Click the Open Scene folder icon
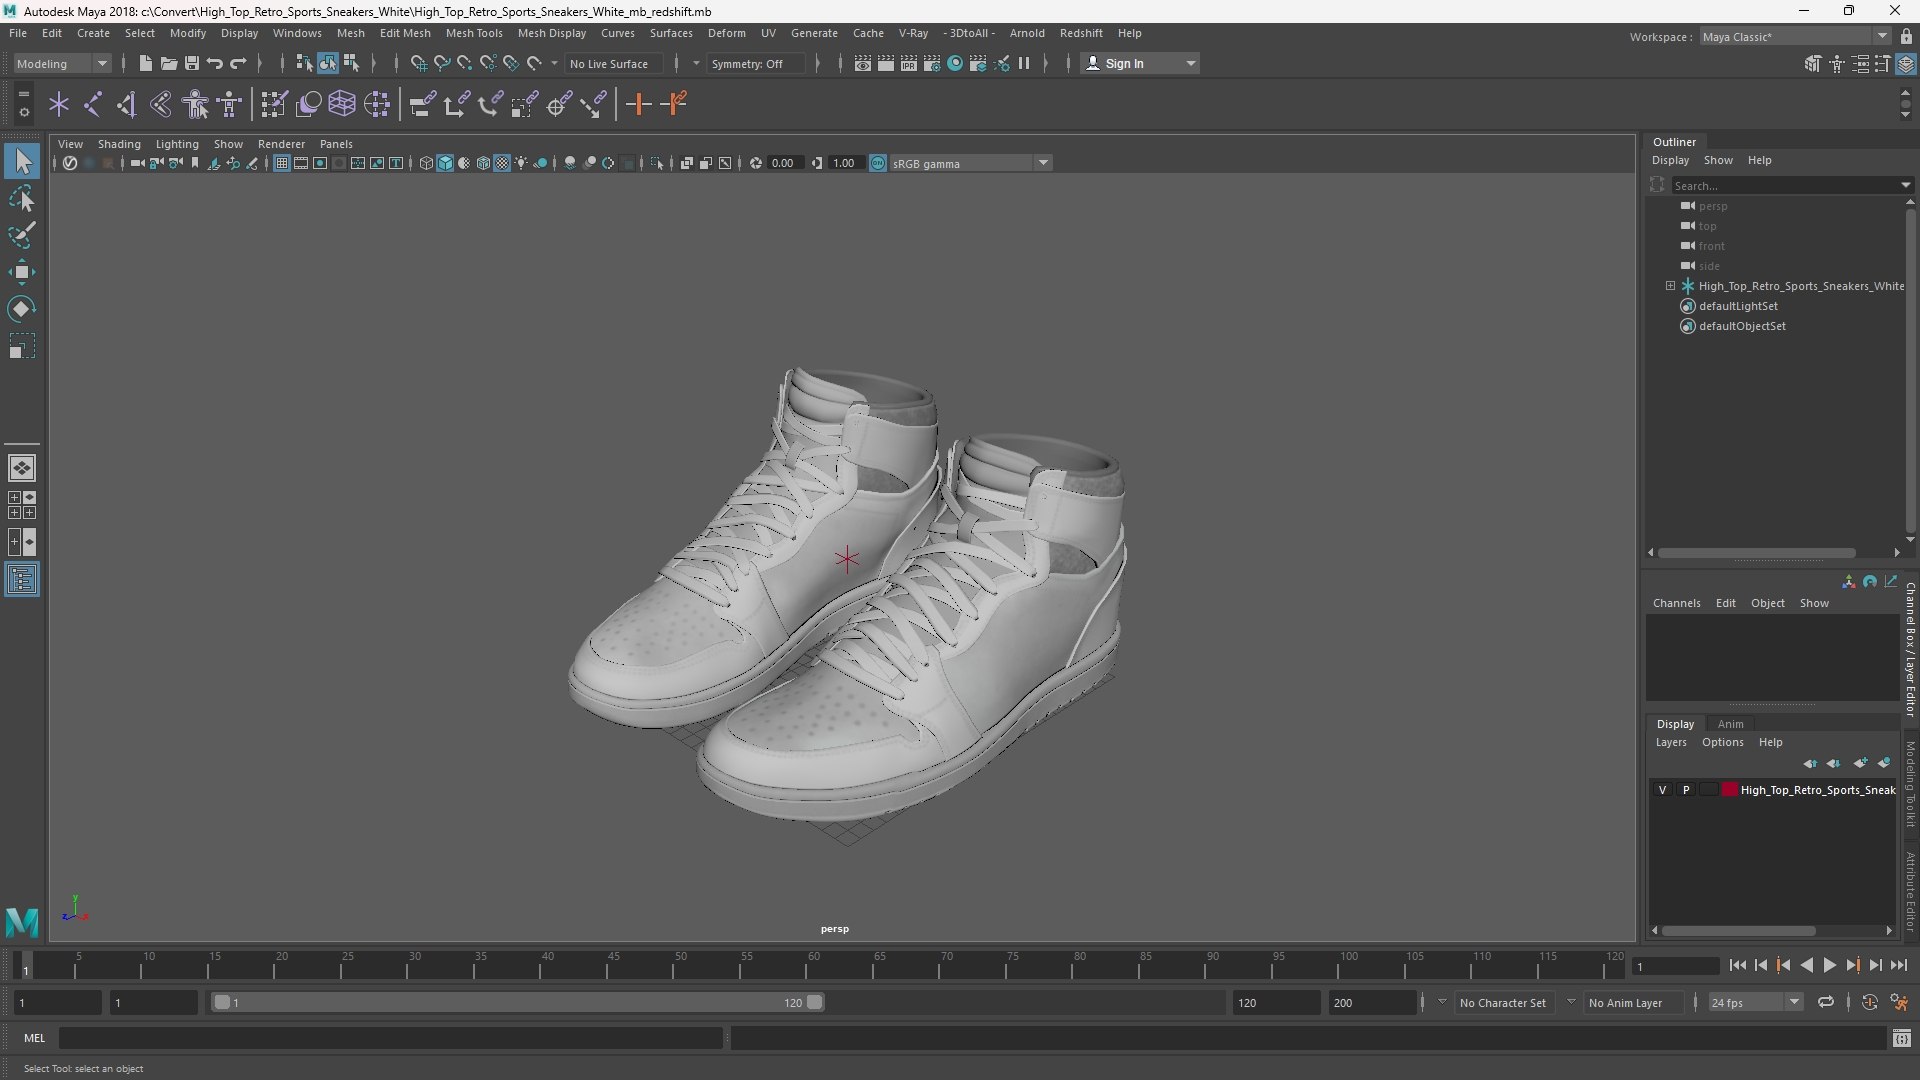This screenshot has height=1080, width=1920. click(x=168, y=63)
